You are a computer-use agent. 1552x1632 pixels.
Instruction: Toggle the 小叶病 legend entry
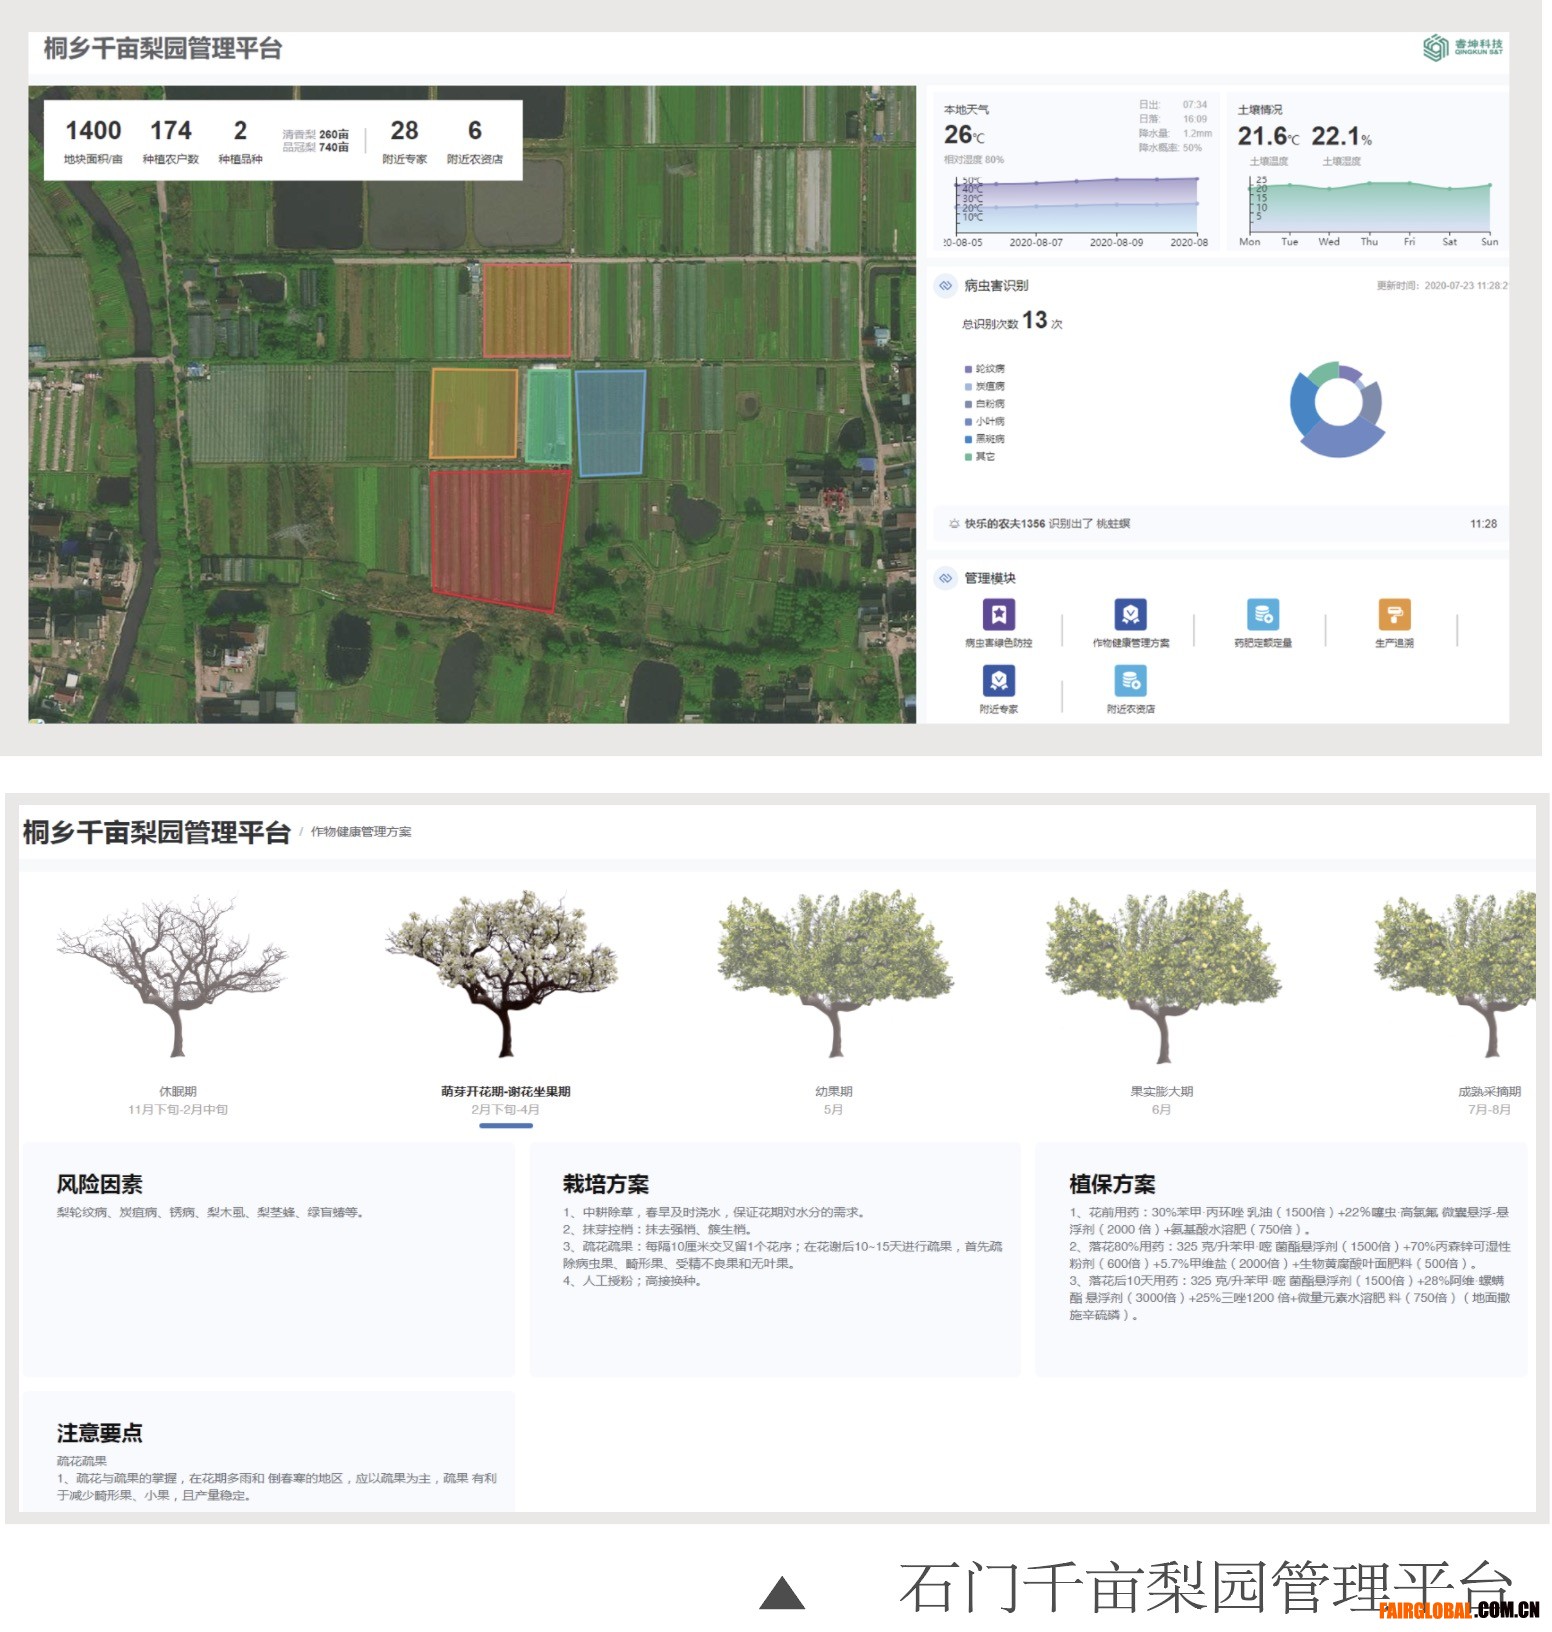(x=985, y=421)
